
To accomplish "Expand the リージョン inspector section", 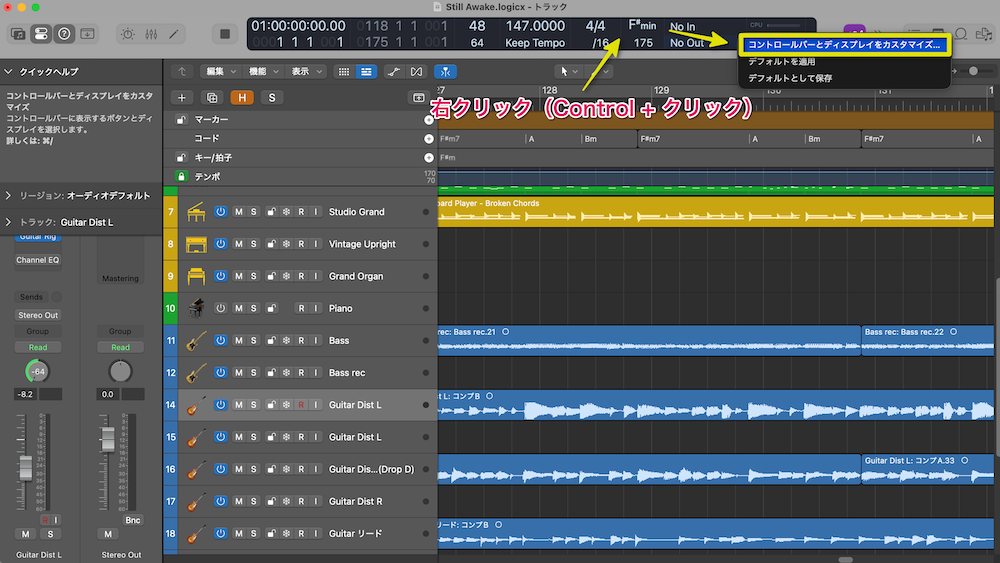I will pyautogui.click(x=9, y=195).
